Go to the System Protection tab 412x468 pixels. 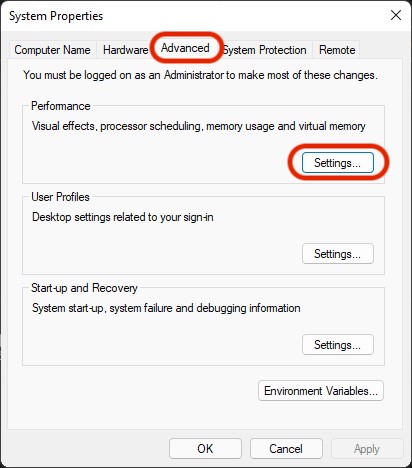click(265, 50)
